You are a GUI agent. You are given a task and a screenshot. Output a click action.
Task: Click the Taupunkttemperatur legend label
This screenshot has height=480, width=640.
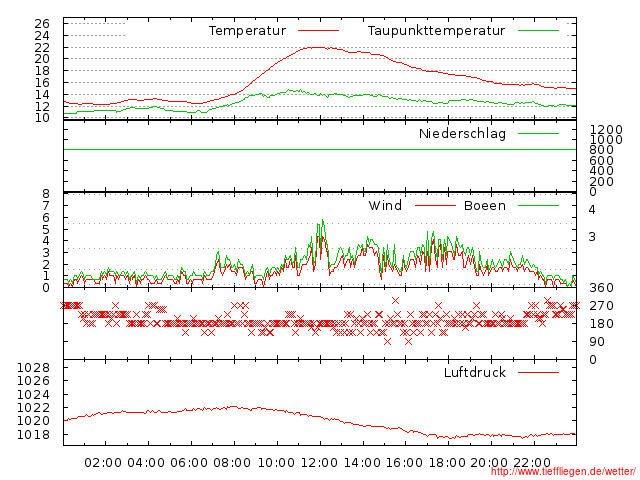click(436, 31)
